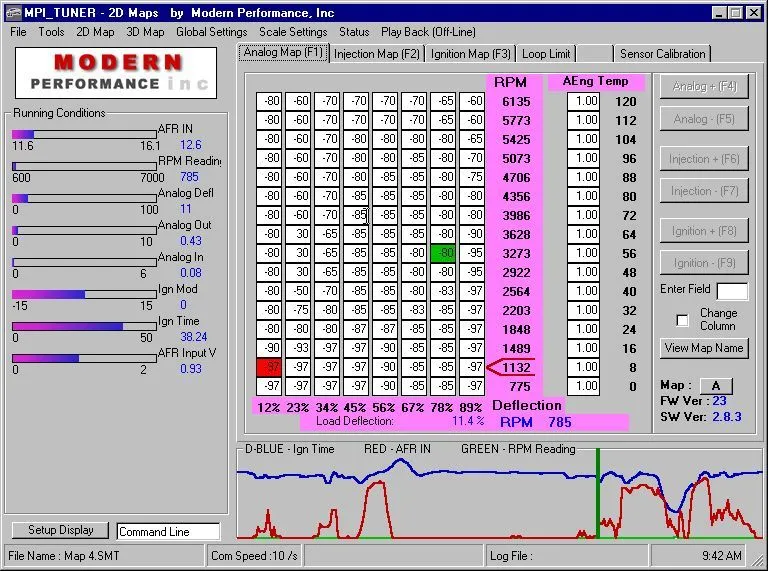Click the Ign Time gauge bar
The height and width of the screenshot is (571, 768).
[84, 326]
